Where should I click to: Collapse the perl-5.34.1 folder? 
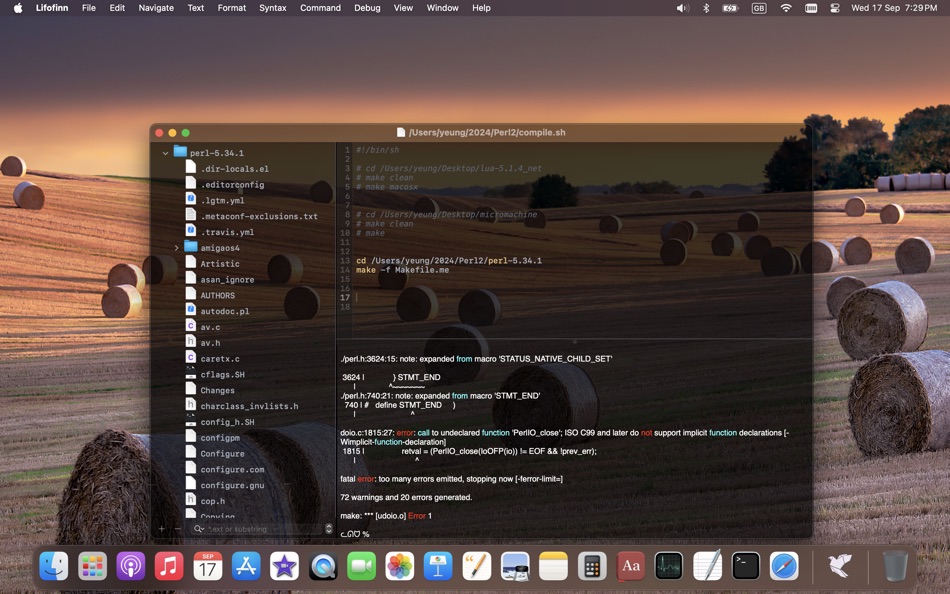[165, 153]
